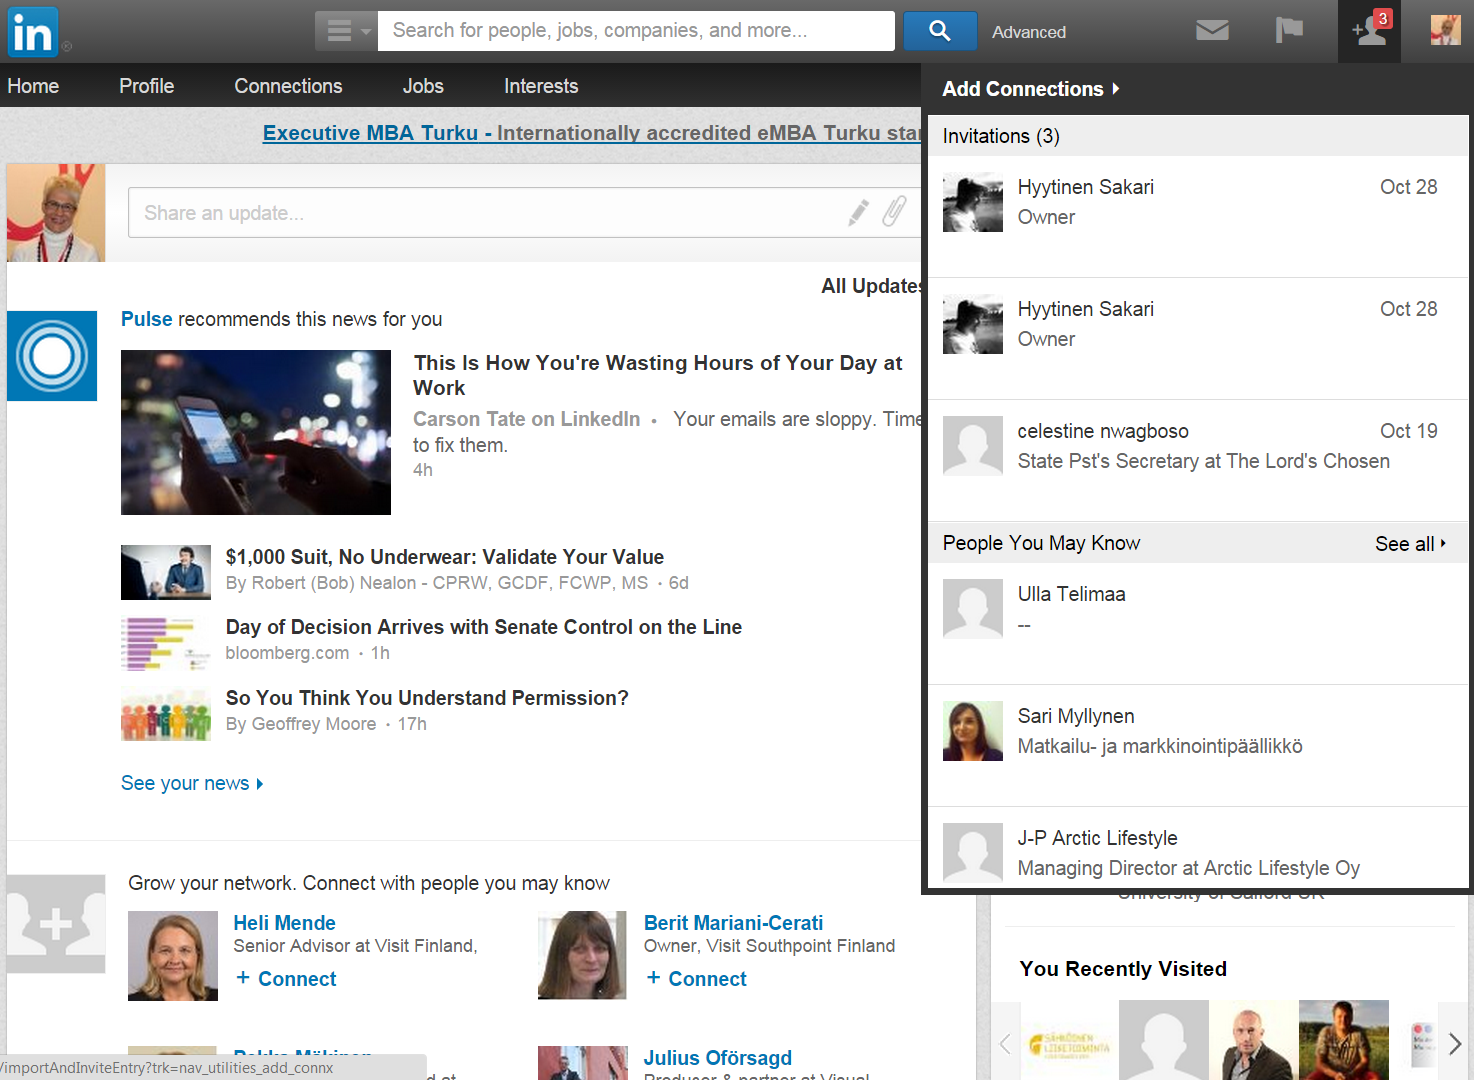Select Ulla Telimaa suggestion
This screenshot has width=1474, height=1080.
click(x=1198, y=623)
